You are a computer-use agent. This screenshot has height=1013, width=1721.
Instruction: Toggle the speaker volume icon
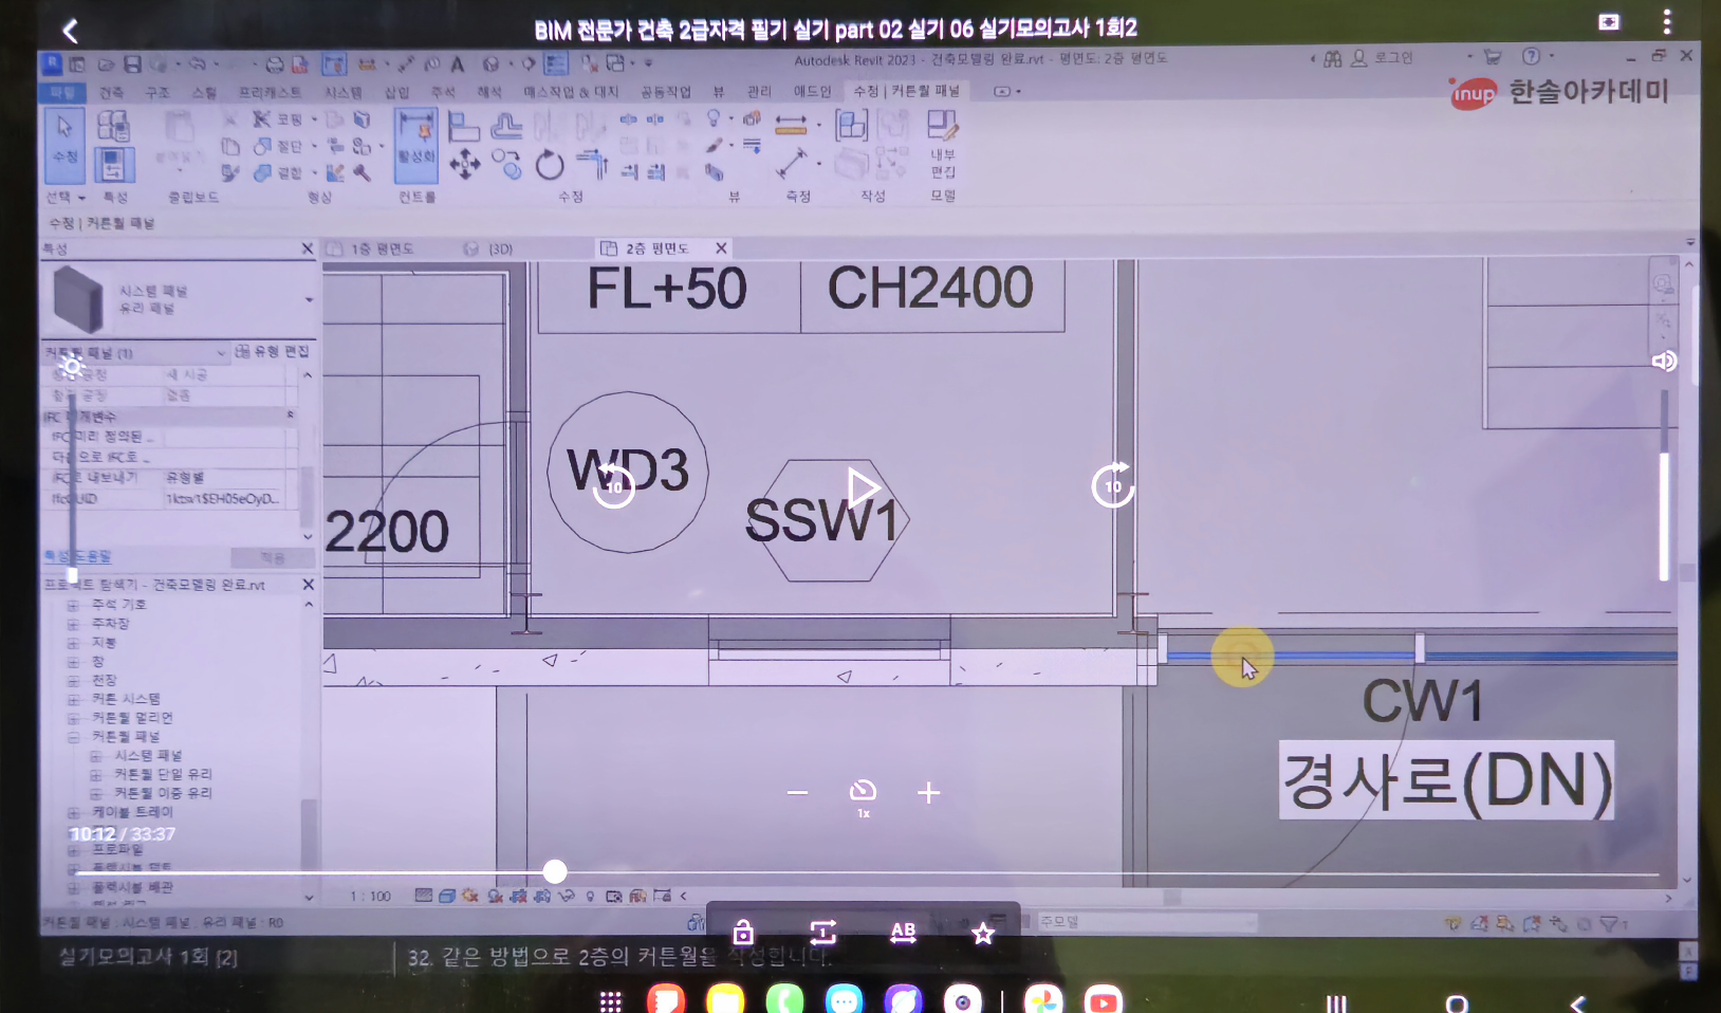[1664, 361]
